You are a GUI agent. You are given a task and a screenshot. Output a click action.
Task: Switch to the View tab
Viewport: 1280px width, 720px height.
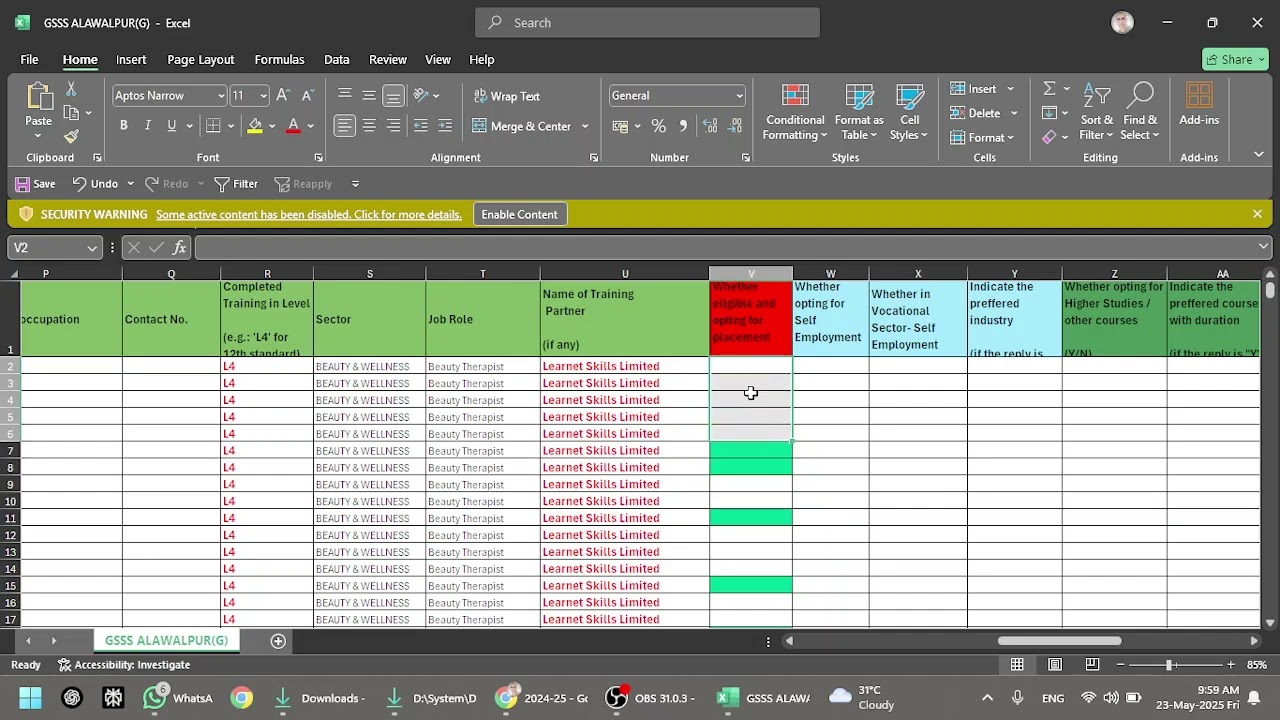pos(438,59)
